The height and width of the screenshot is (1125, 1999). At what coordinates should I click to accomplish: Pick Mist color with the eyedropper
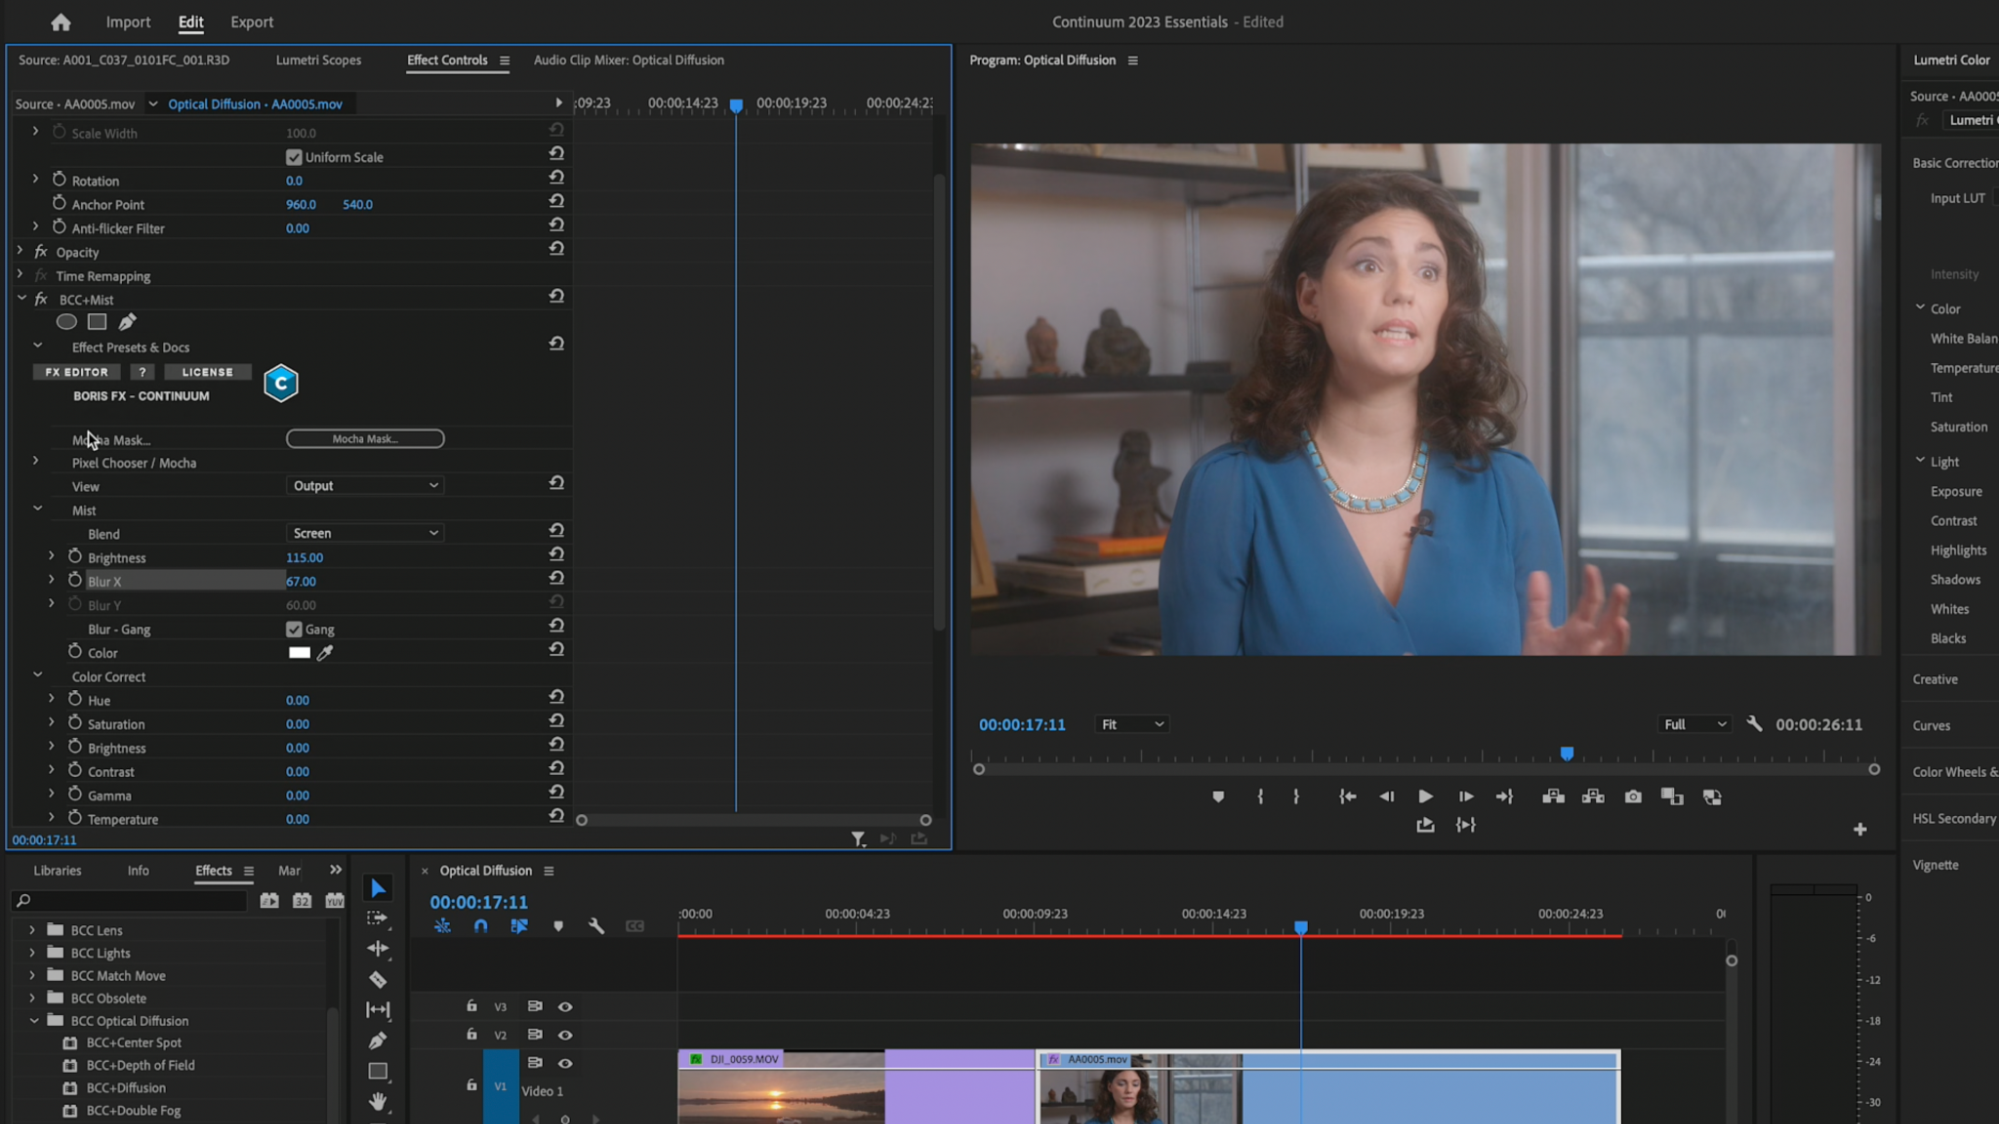pos(325,653)
